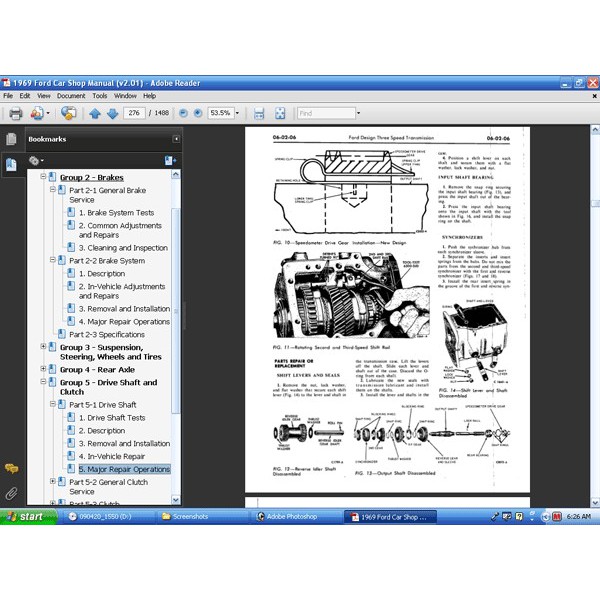The image size is (600, 600).
Task: Click the fit one full page icon
Action: 280,113
